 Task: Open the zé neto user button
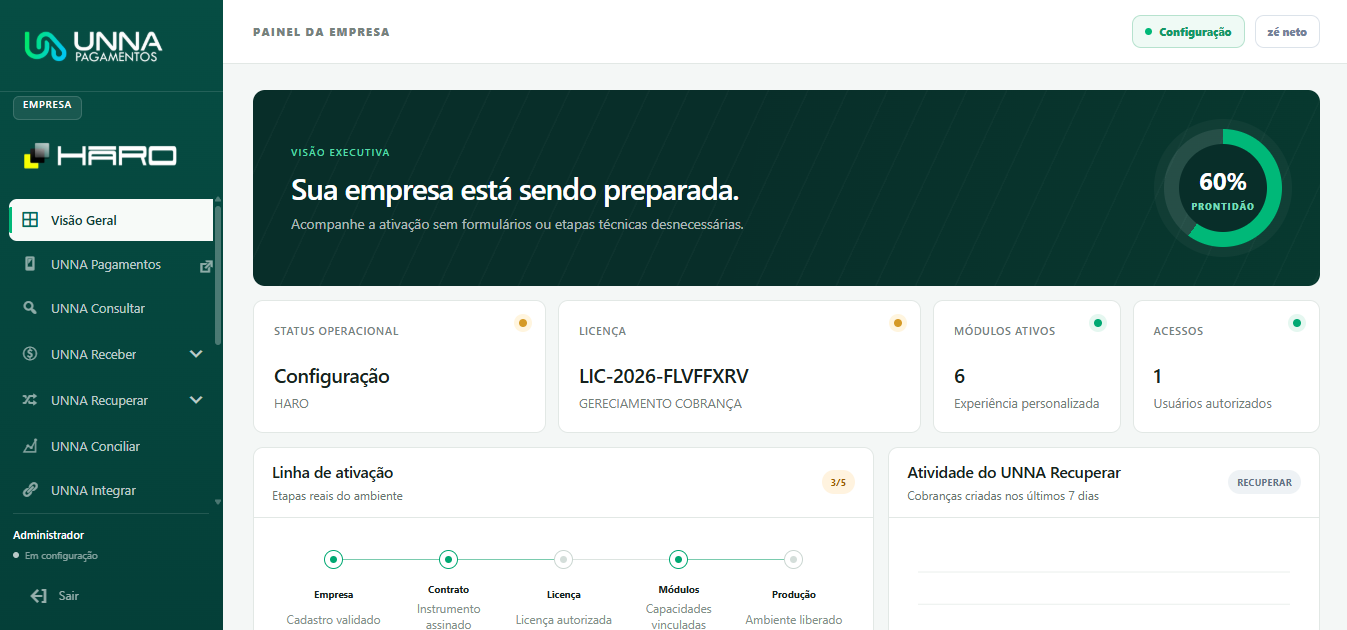point(1287,32)
